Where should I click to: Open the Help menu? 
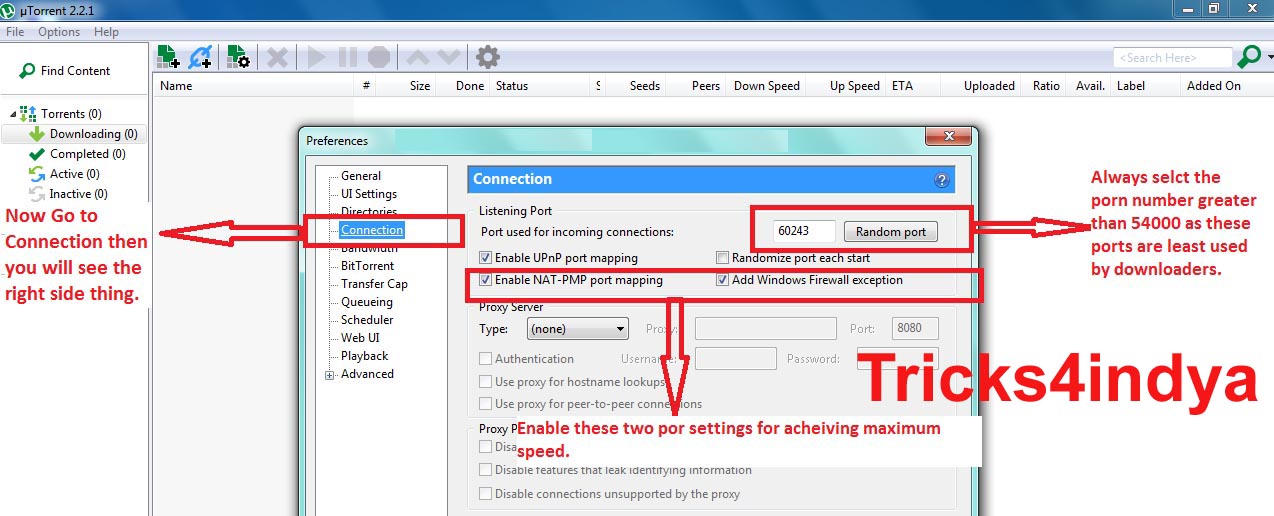[106, 32]
